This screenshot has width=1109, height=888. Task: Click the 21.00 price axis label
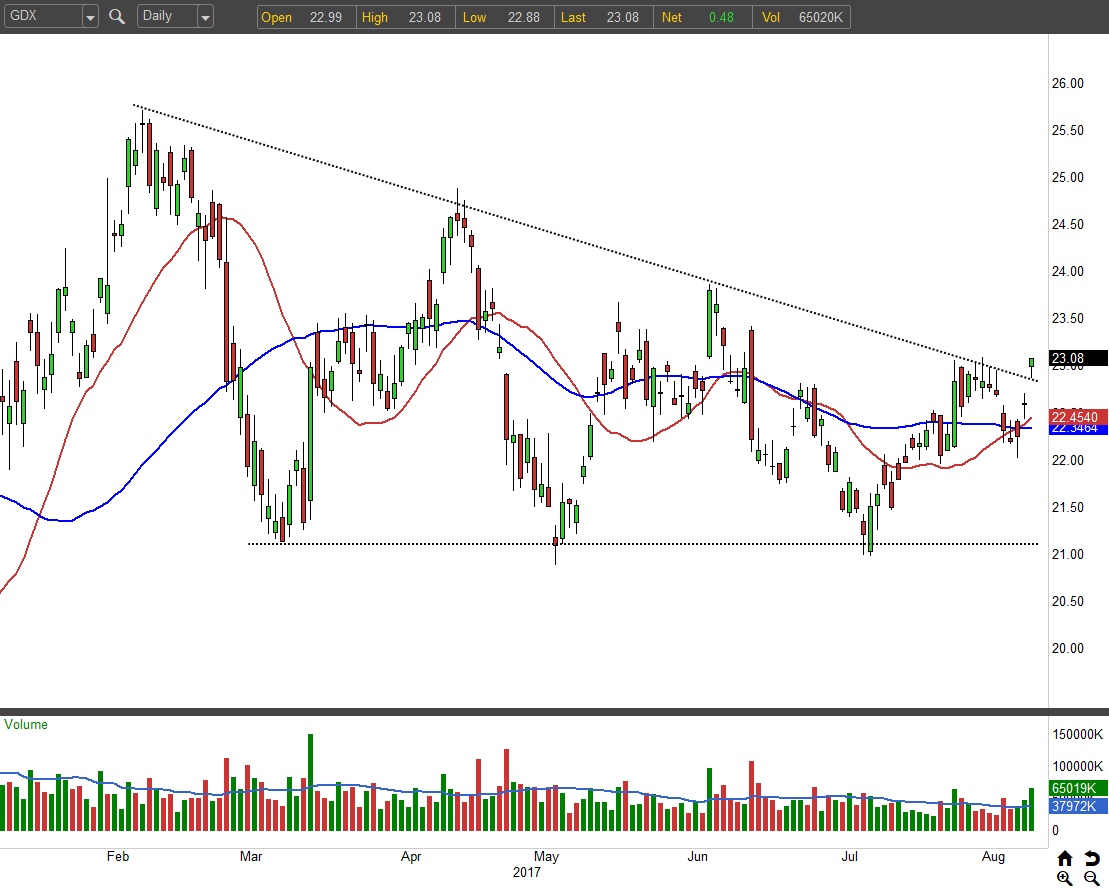click(1067, 554)
